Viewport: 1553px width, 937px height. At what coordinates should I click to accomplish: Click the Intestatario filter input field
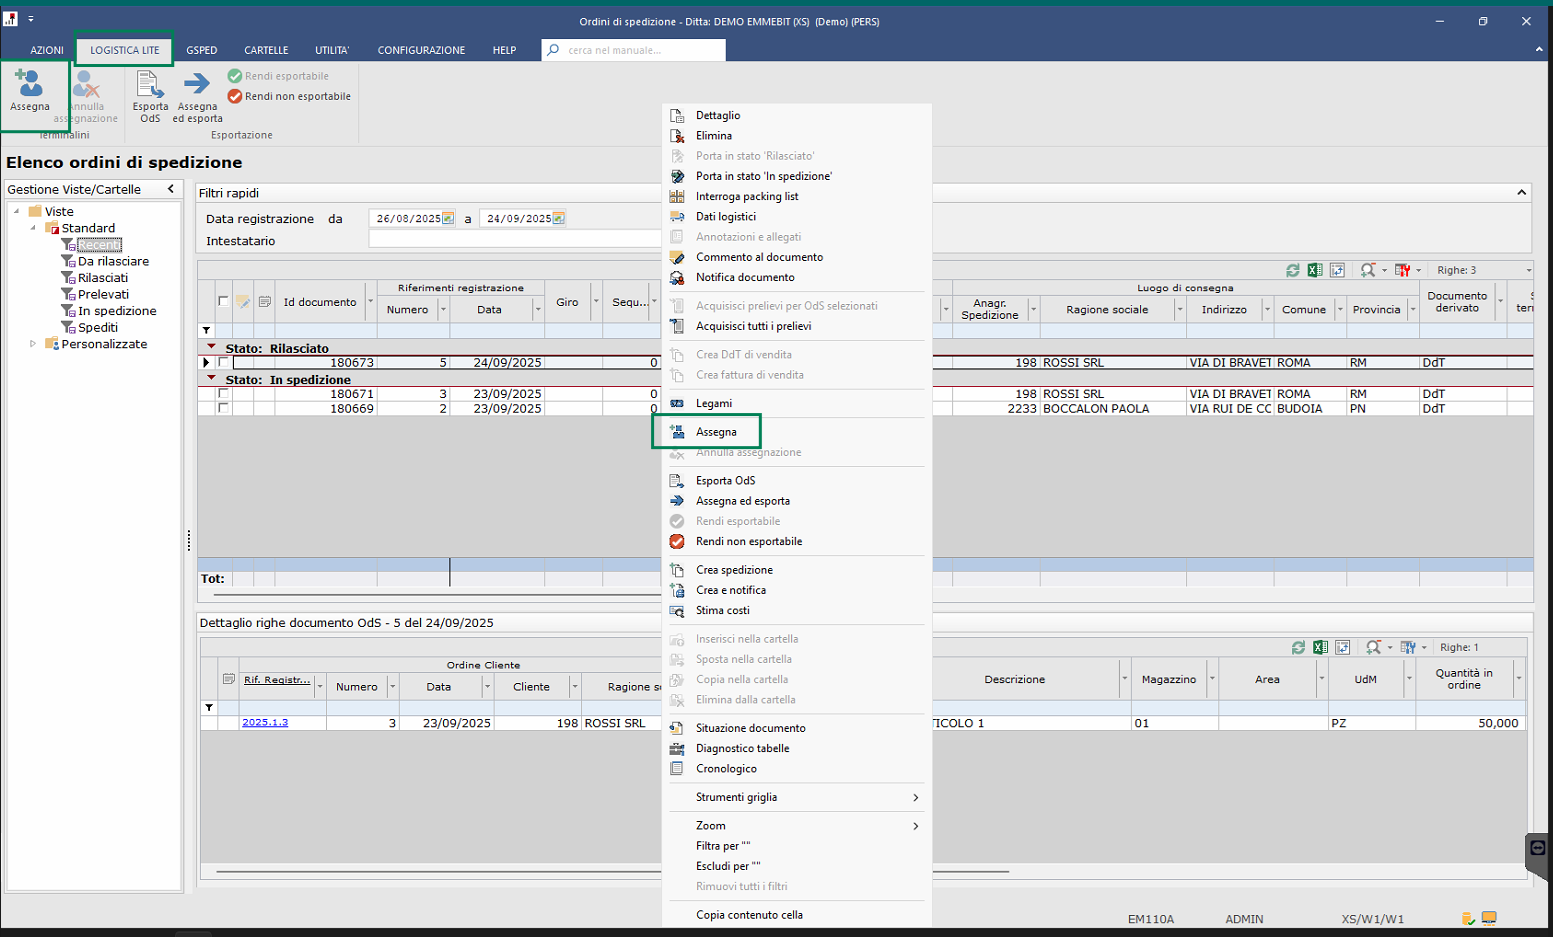click(514, 241)
